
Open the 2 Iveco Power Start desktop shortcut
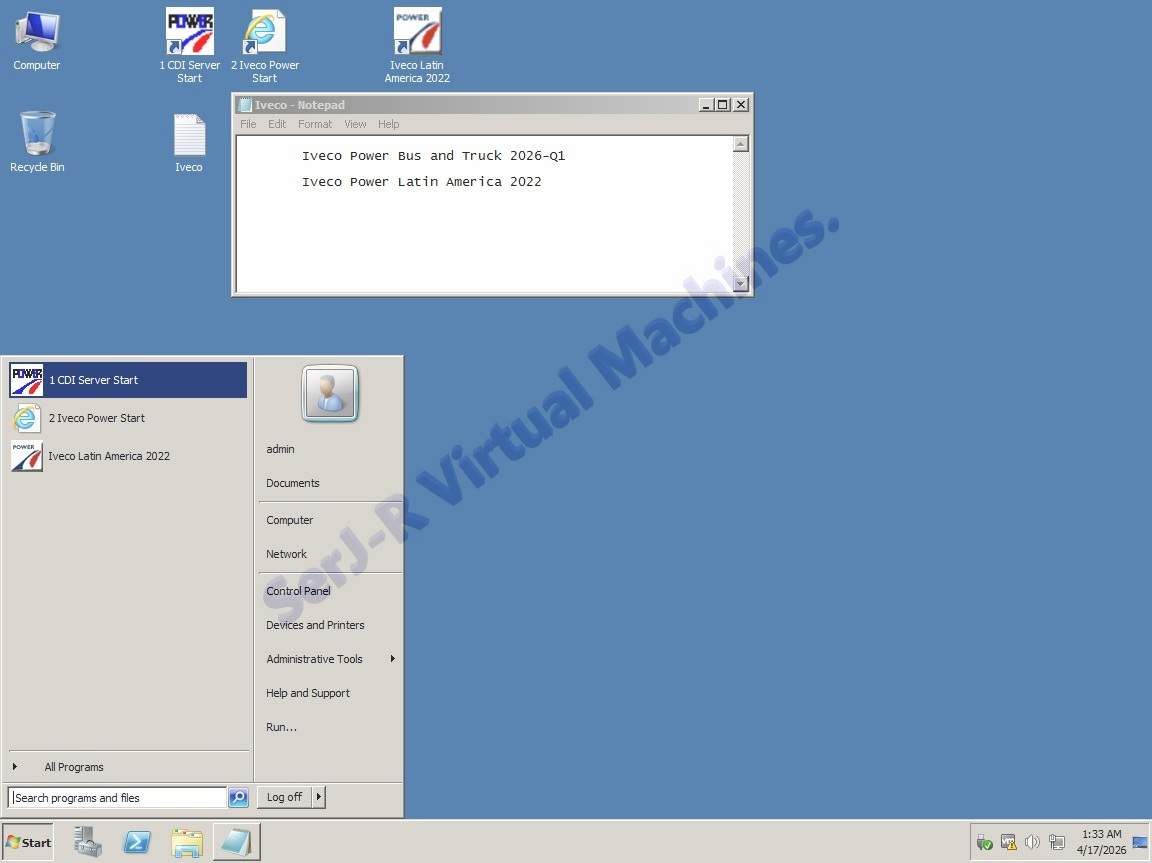pyautogui.click(x=265, y=33)
